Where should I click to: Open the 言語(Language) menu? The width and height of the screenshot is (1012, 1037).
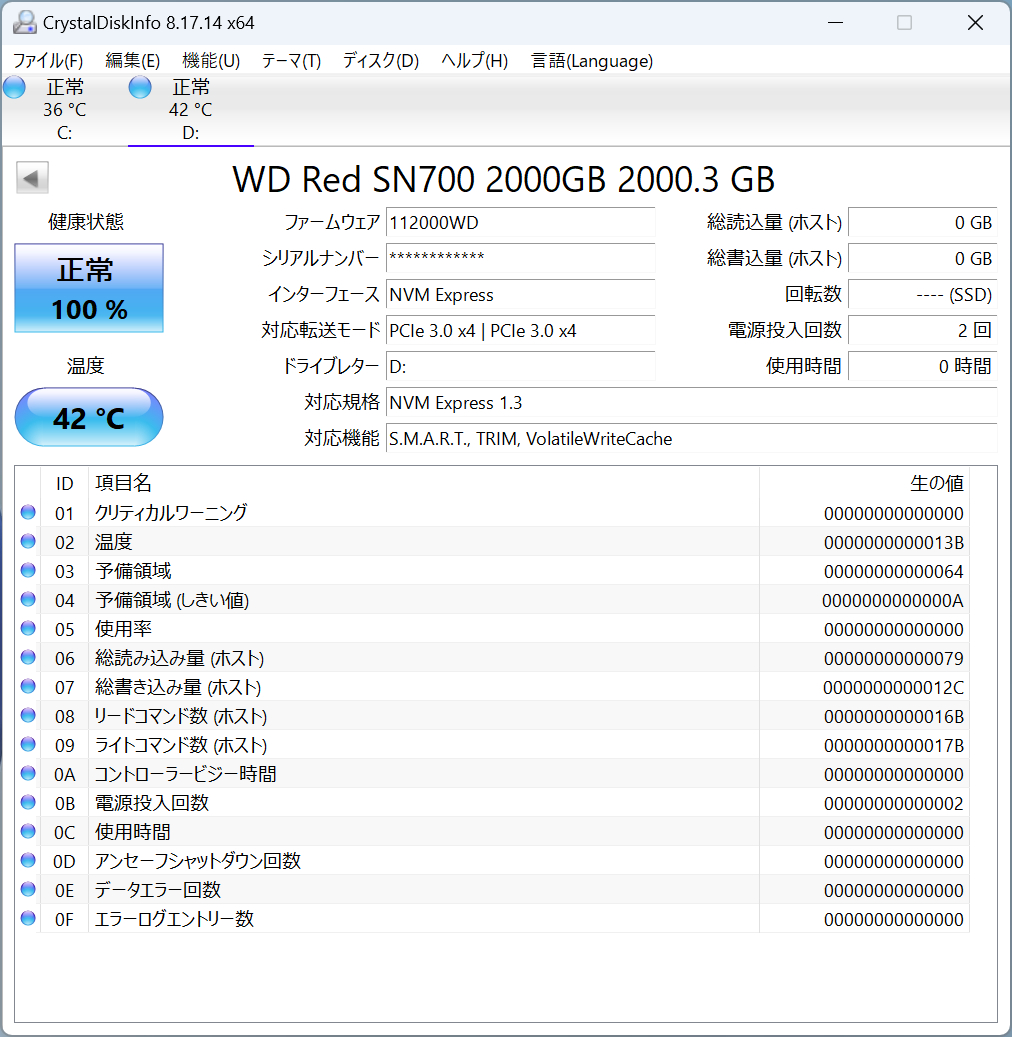click(x=592, y=61)
